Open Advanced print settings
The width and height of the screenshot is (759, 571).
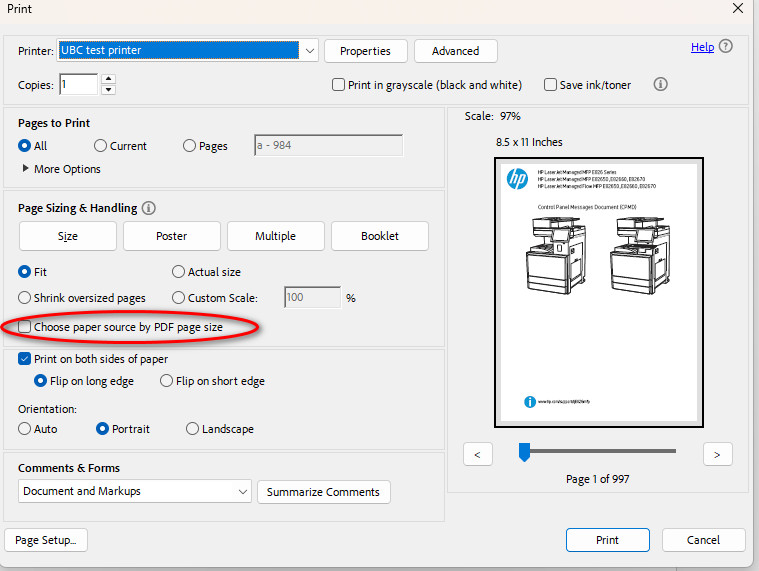click(455, 51)
